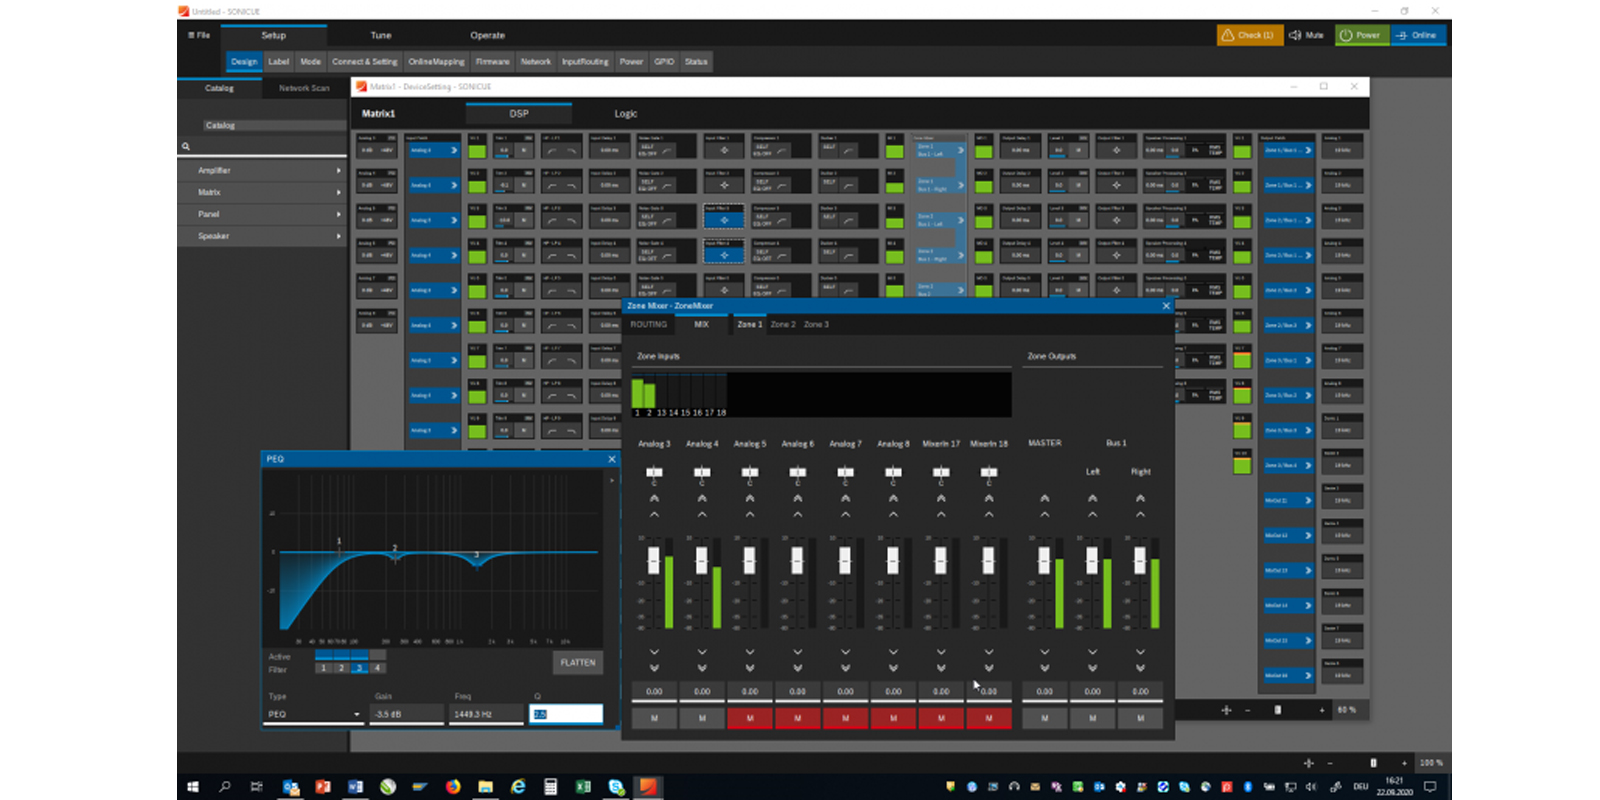Viewport: 1600px width, 800px height.
Task: Open Firefox from the taskbar
Action: tap(453, 787)
